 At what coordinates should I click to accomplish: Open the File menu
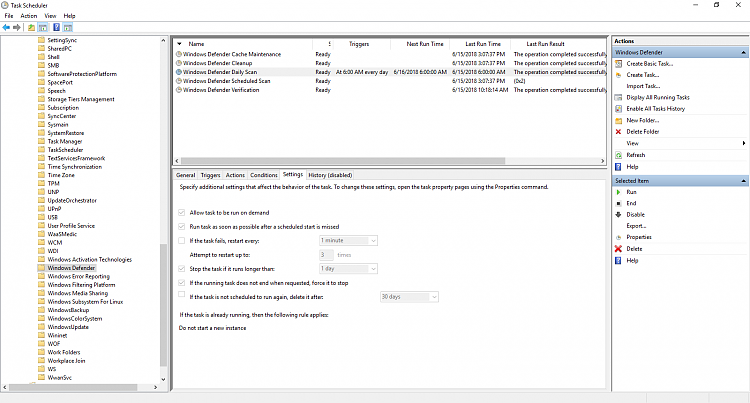click(9, 16)
